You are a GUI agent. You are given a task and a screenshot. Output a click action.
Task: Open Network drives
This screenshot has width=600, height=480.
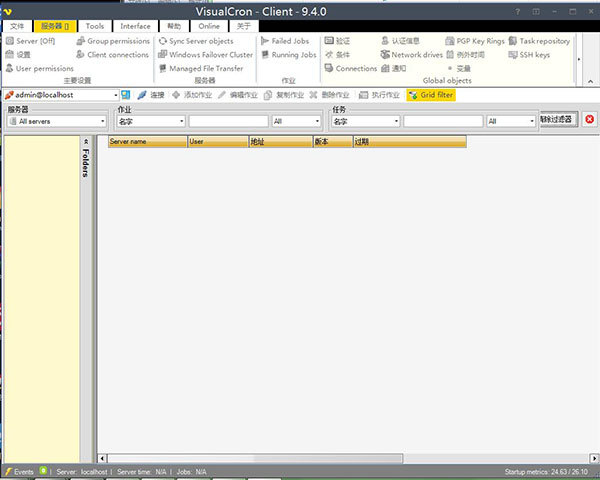tap(412, 54)
